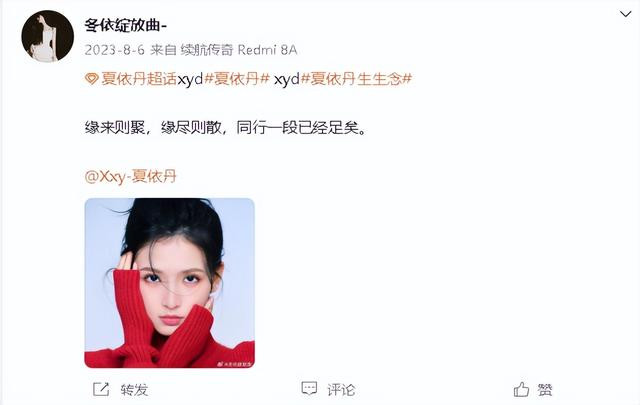The height and width of the screenshot is (405, 640).
Task: Click the xyd text between hashtags
Action: (287, 79)
